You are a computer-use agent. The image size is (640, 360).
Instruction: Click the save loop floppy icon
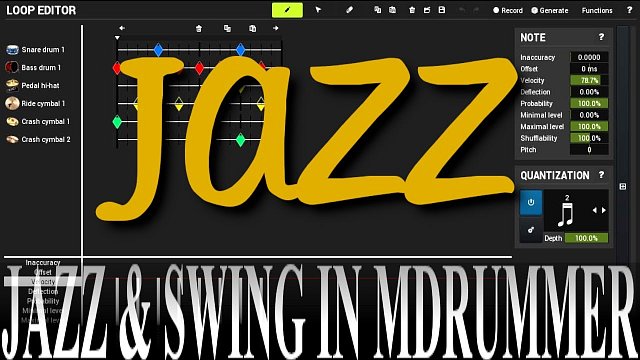pos(442,10)
